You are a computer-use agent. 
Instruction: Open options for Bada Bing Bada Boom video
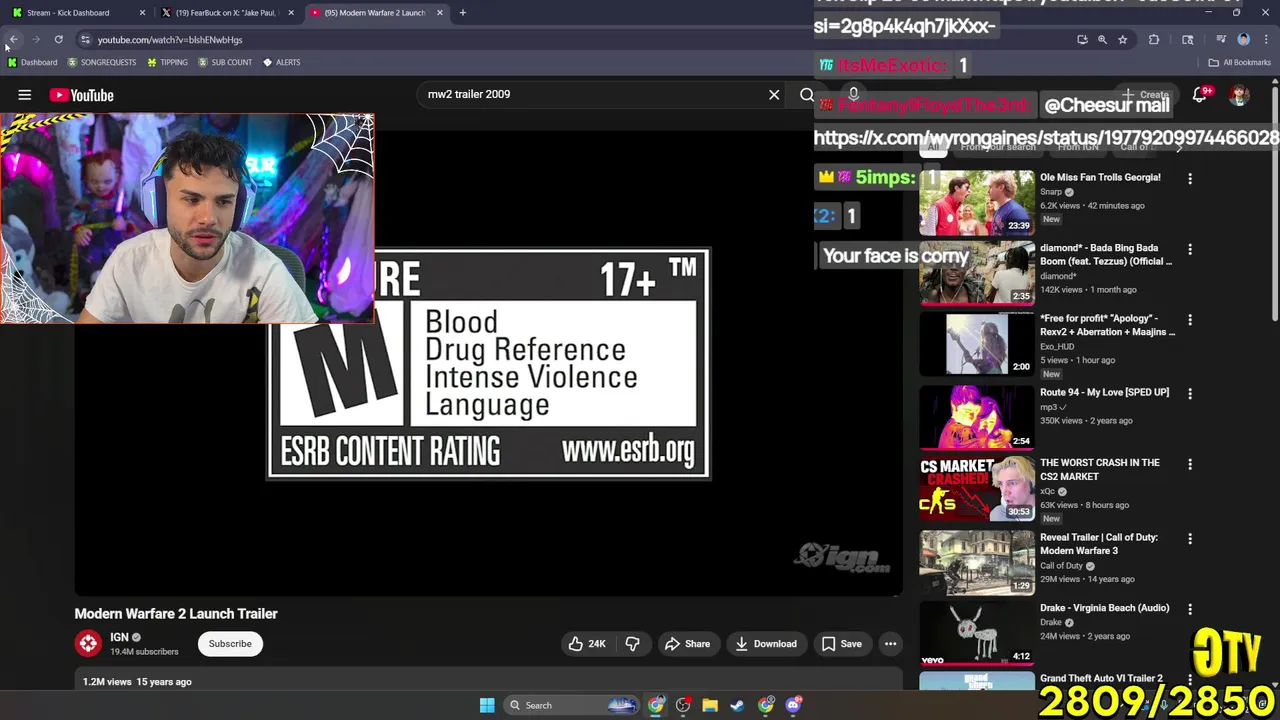tap(1190, 249)
